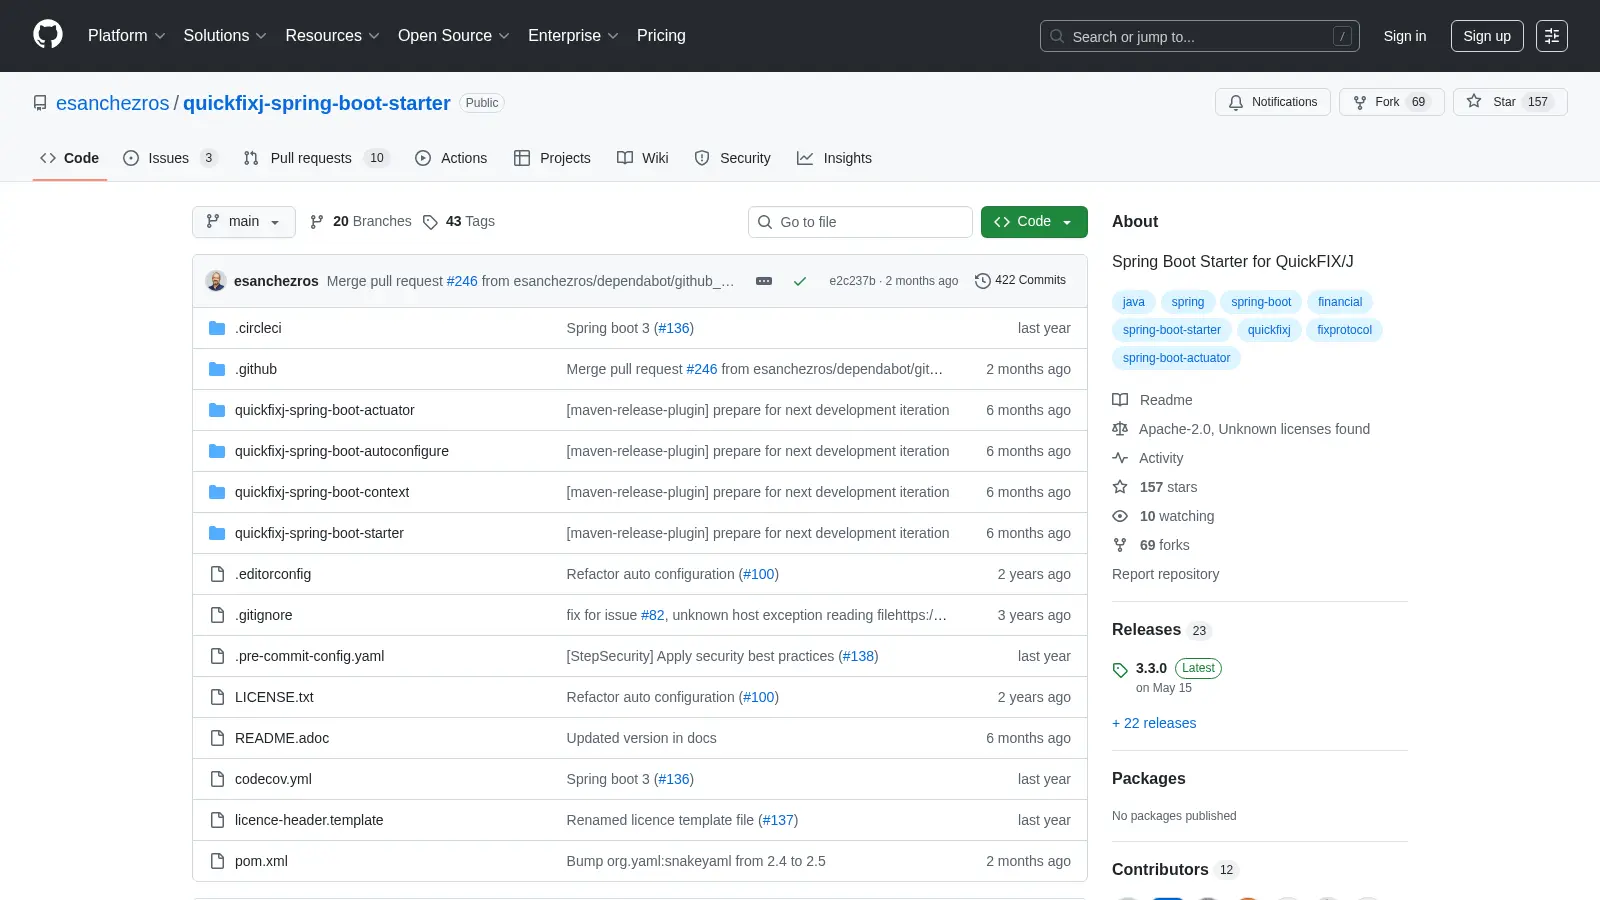1600x900 pixels.
Task: Select the fixprotocol topic tag
Action: click(1344, 330)
